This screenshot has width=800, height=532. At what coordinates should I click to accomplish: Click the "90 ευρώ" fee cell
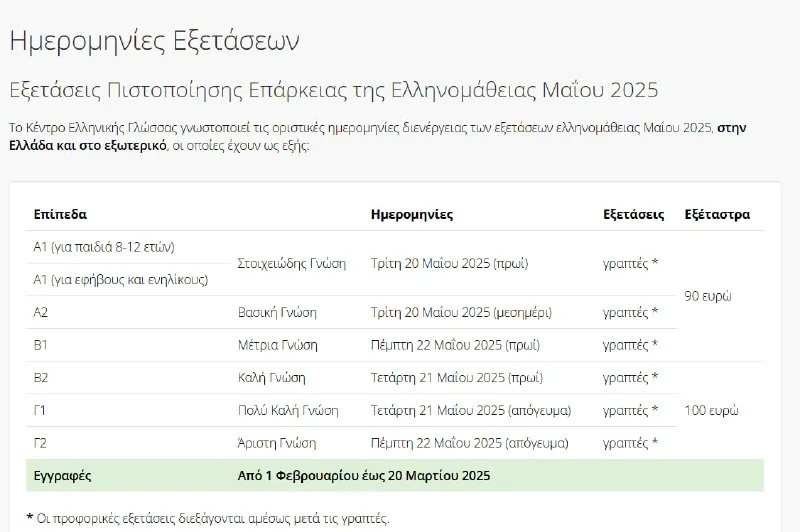click(708, 296)
